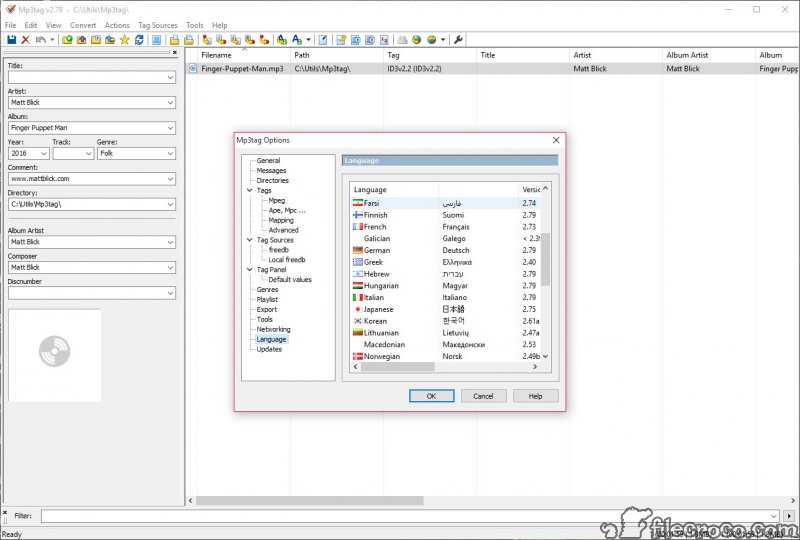Screen dimensions: 800x540
Task: Click the Mp3tag app logo in title bar
Action: click(x=10, y=9)
